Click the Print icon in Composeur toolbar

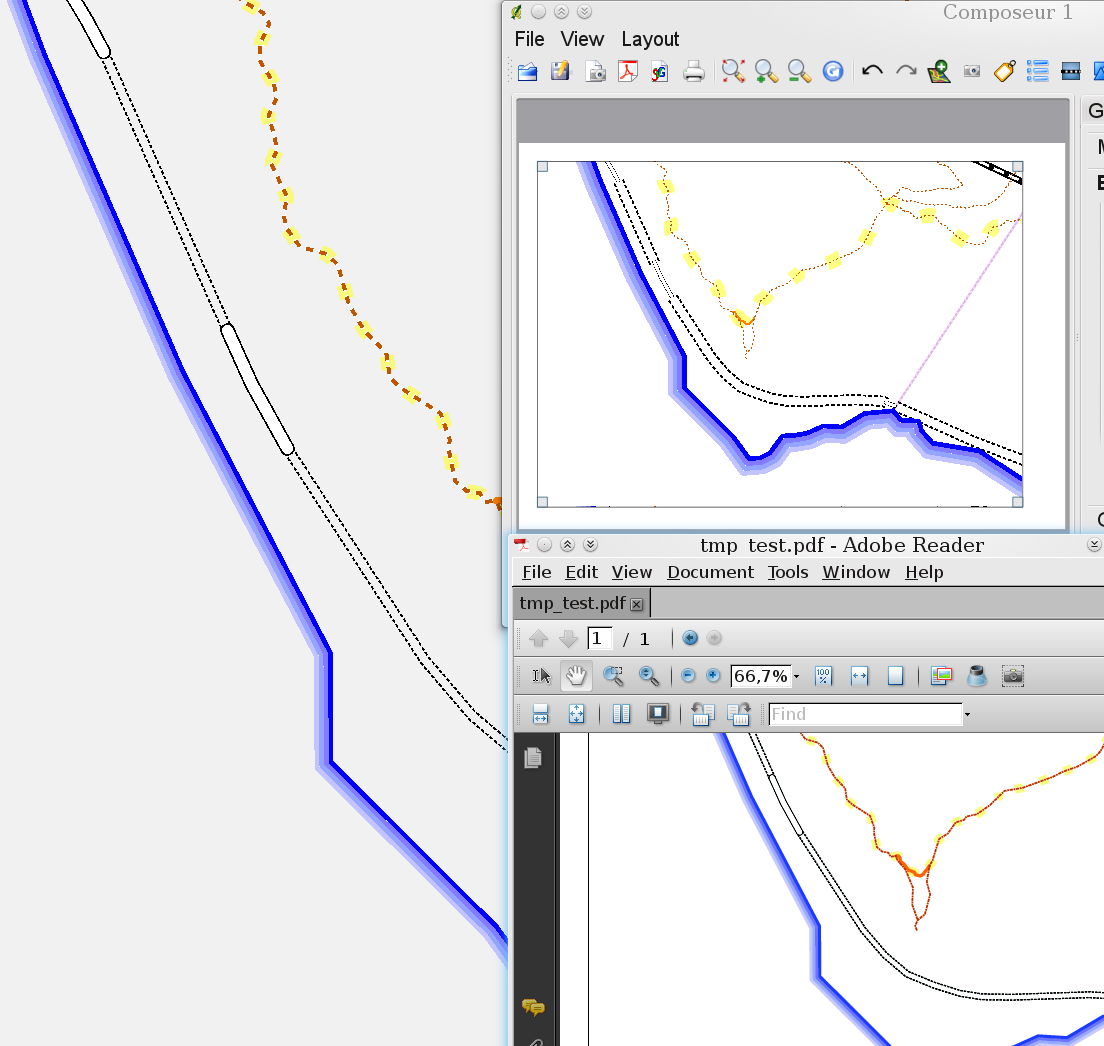click(x=693, y=71)
